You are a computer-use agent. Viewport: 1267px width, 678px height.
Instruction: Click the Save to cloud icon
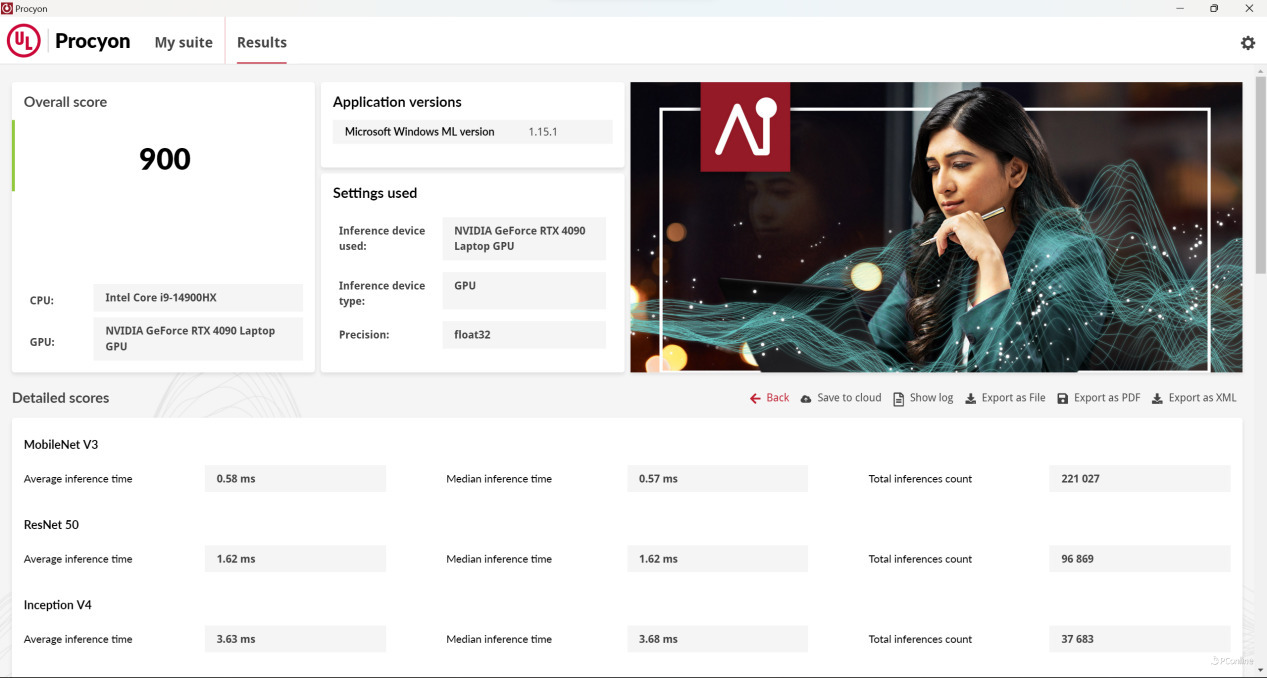tap(806, 398)
